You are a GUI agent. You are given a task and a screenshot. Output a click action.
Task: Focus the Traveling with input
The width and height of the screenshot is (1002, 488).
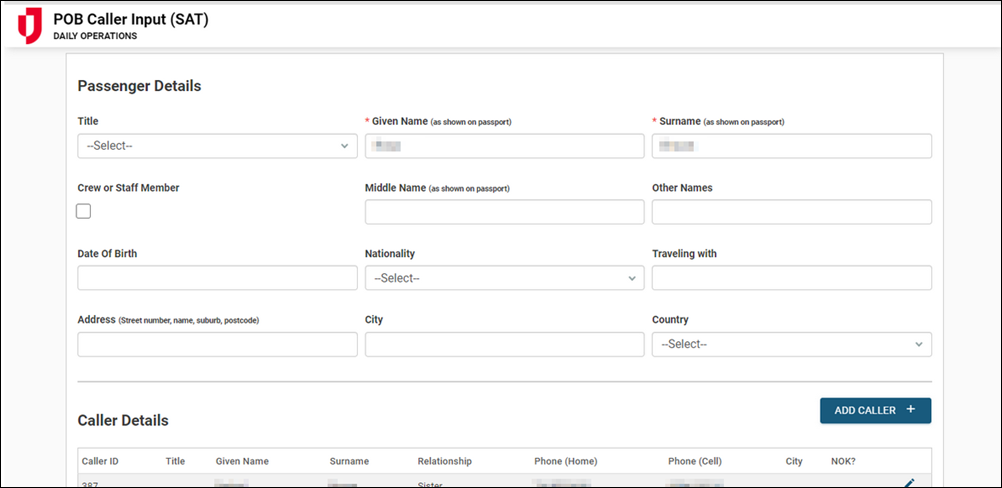[x=791, y=278]
